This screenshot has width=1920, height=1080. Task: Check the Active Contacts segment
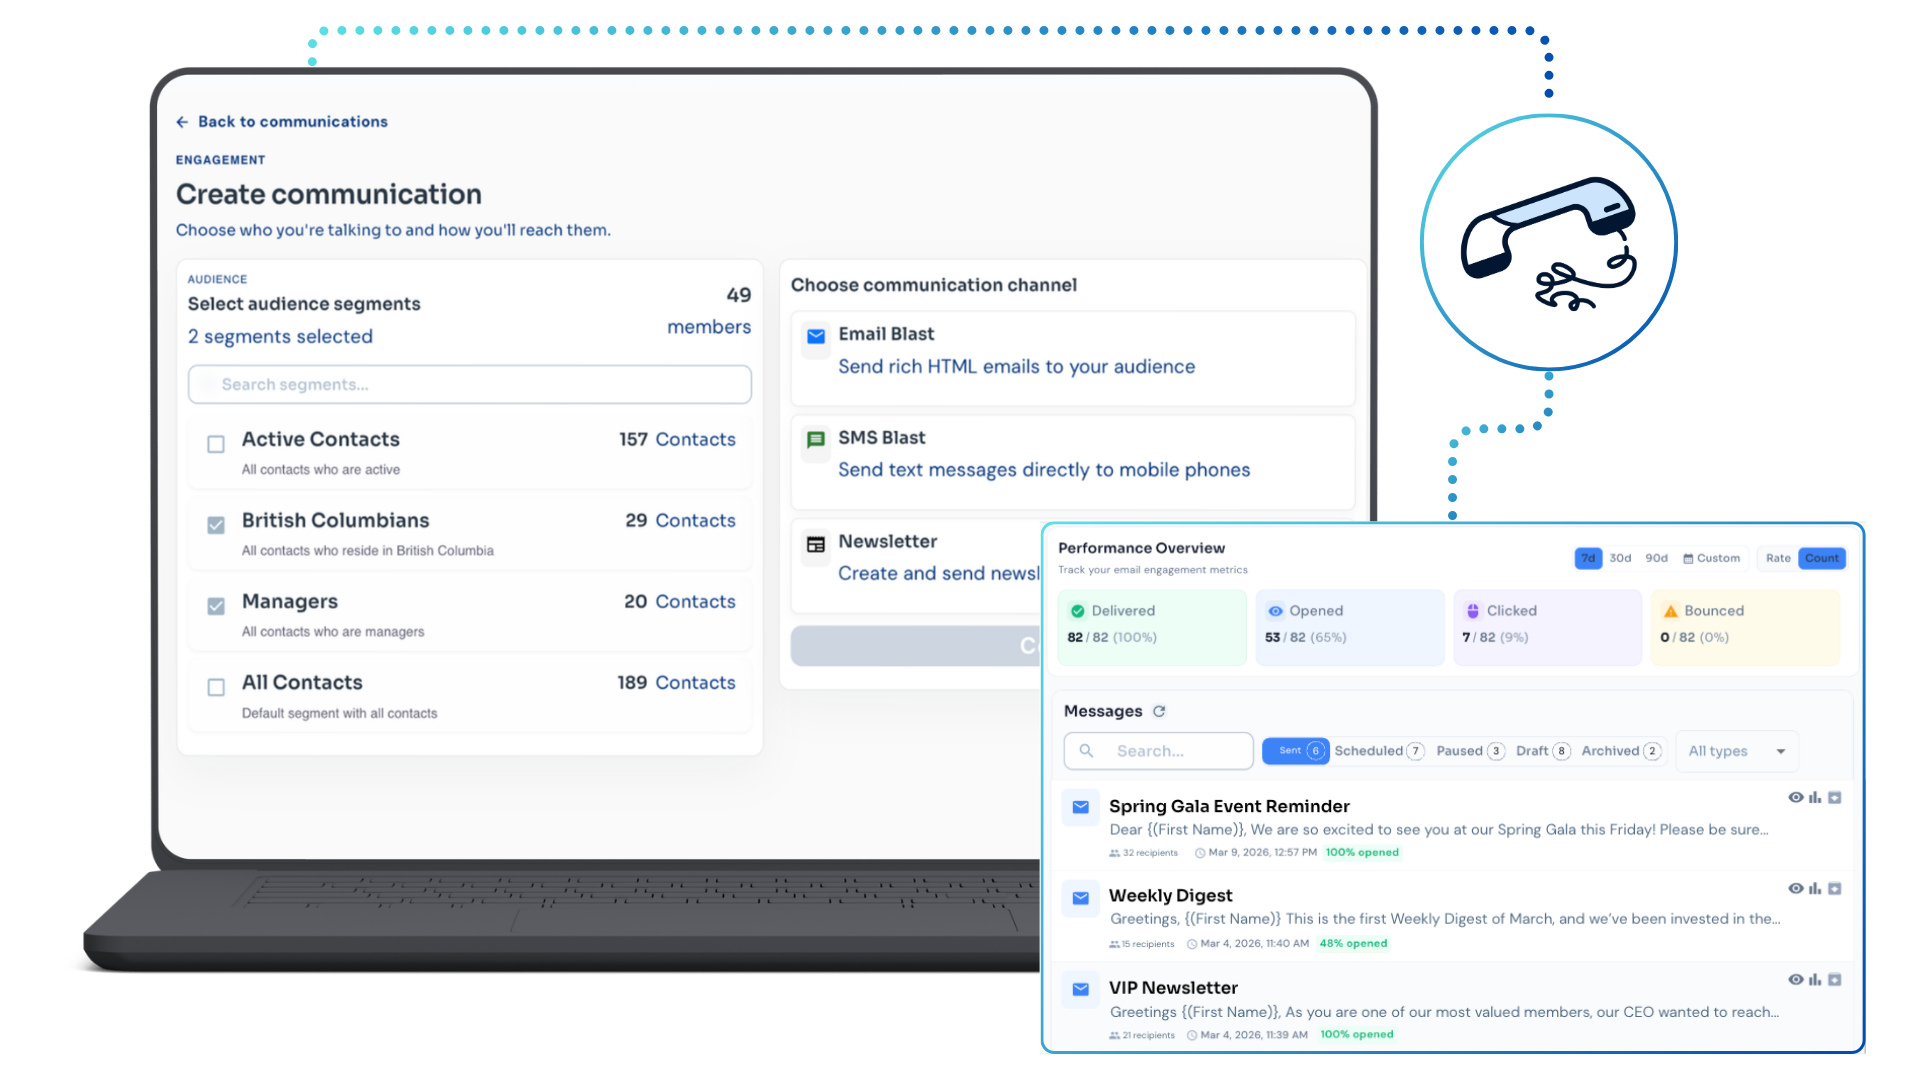[216, 444]
